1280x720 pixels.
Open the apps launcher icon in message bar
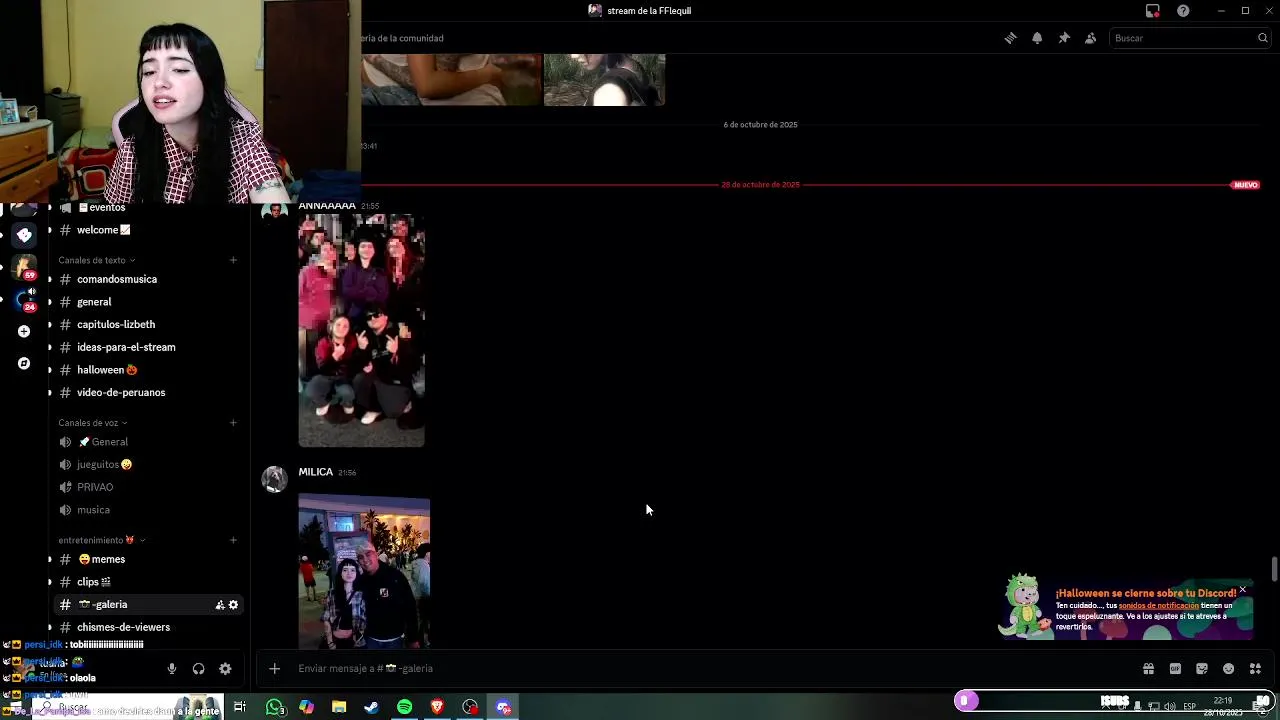pos(1255,669)
